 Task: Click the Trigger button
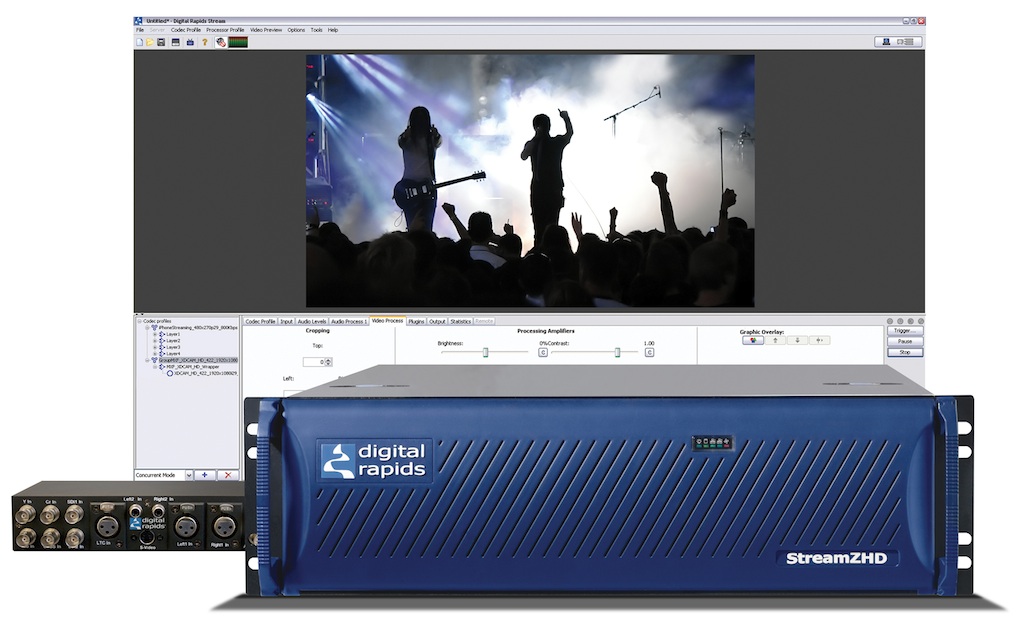(x=904, y=331)
